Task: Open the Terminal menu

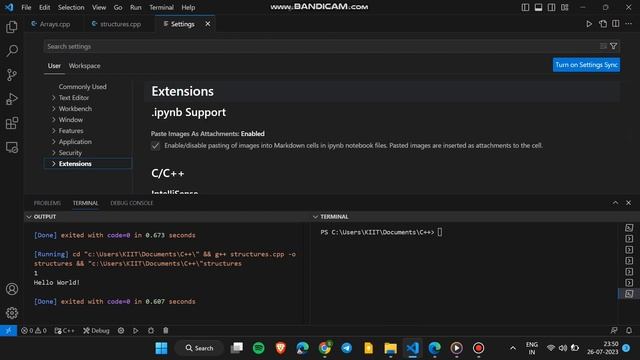Action: tap(161, 7)
